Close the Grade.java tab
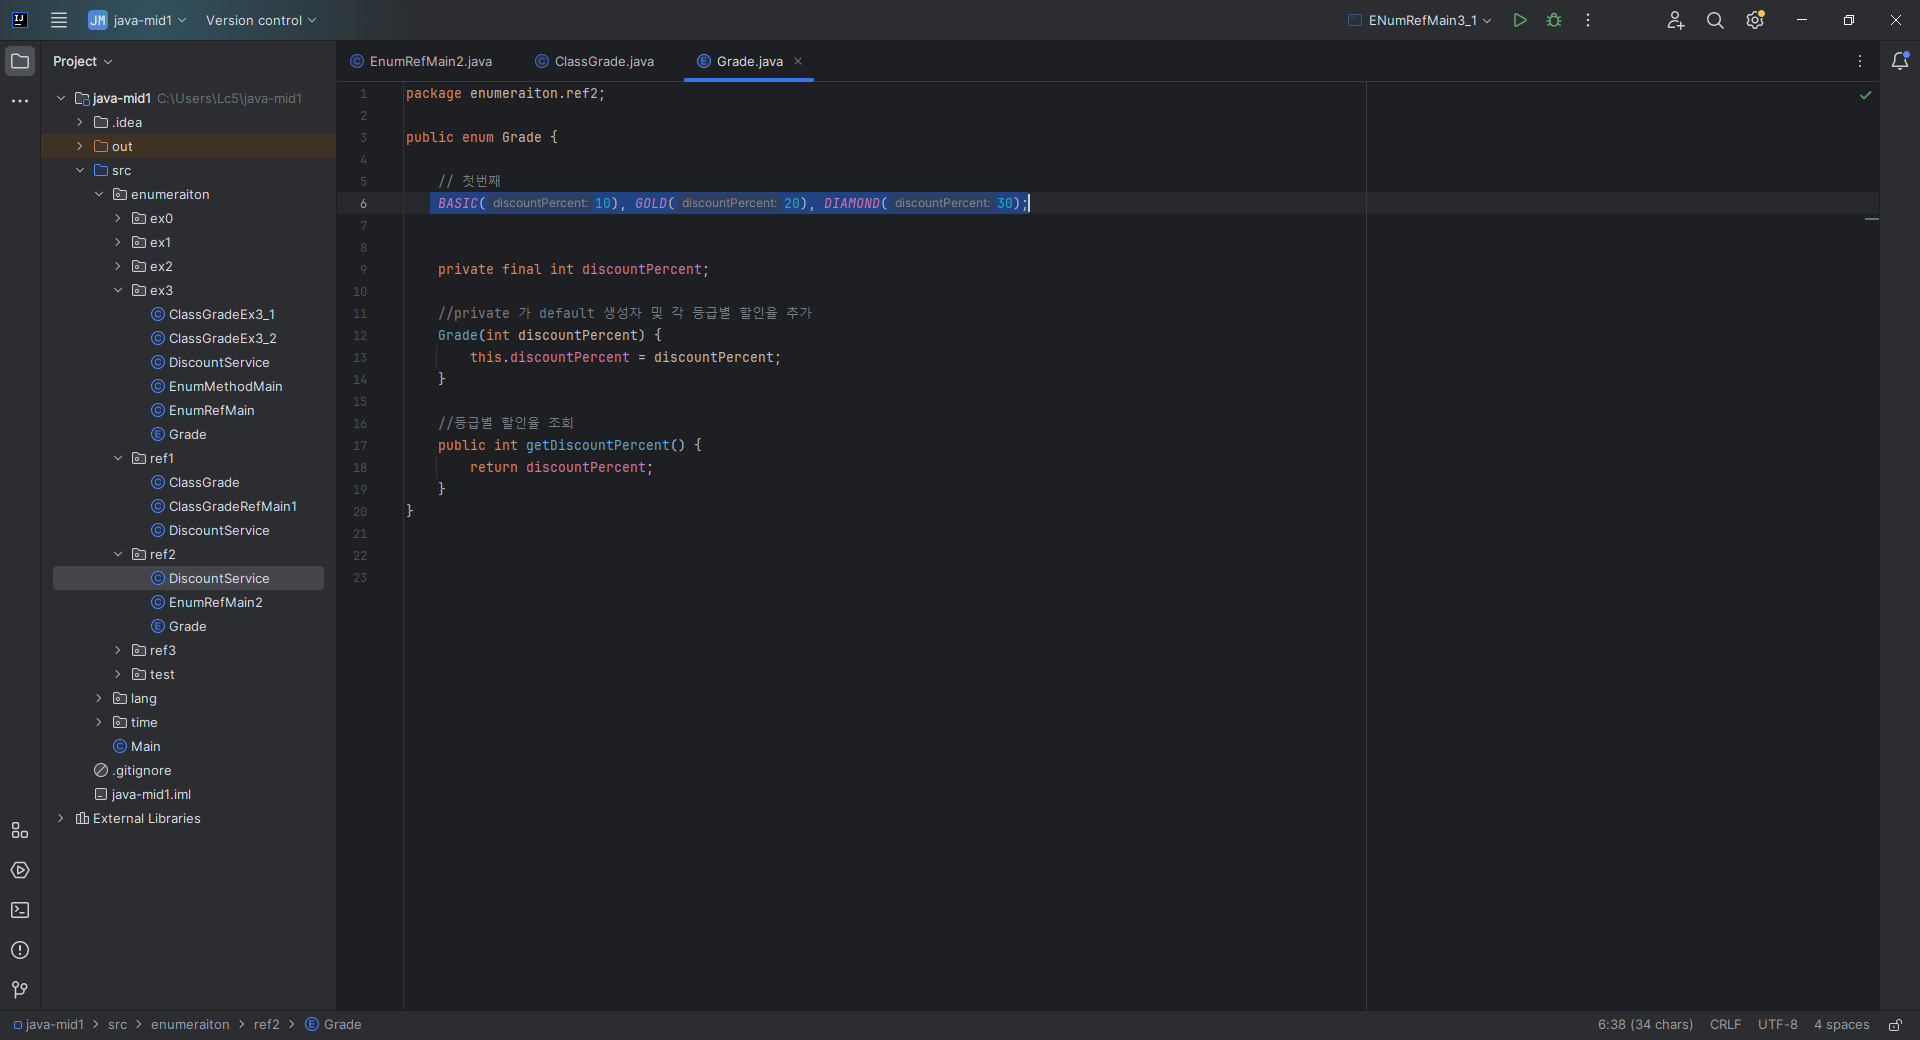The height and width of the screenshot is (1040, 1920). point(798,61)
